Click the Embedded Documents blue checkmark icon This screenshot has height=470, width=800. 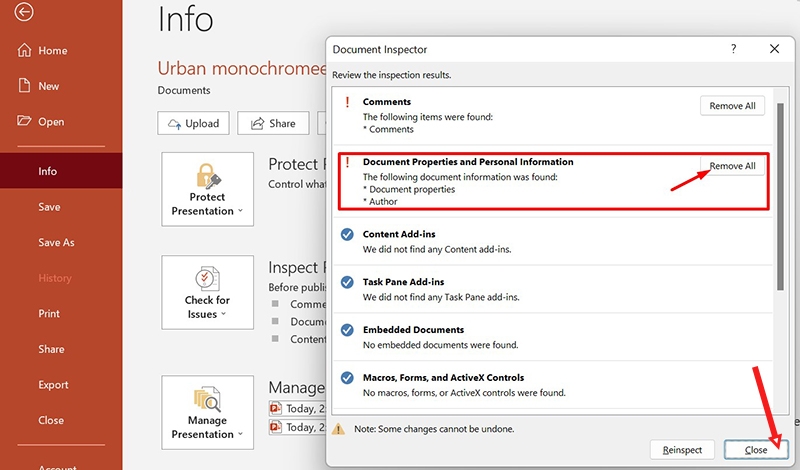click(347, 330)
